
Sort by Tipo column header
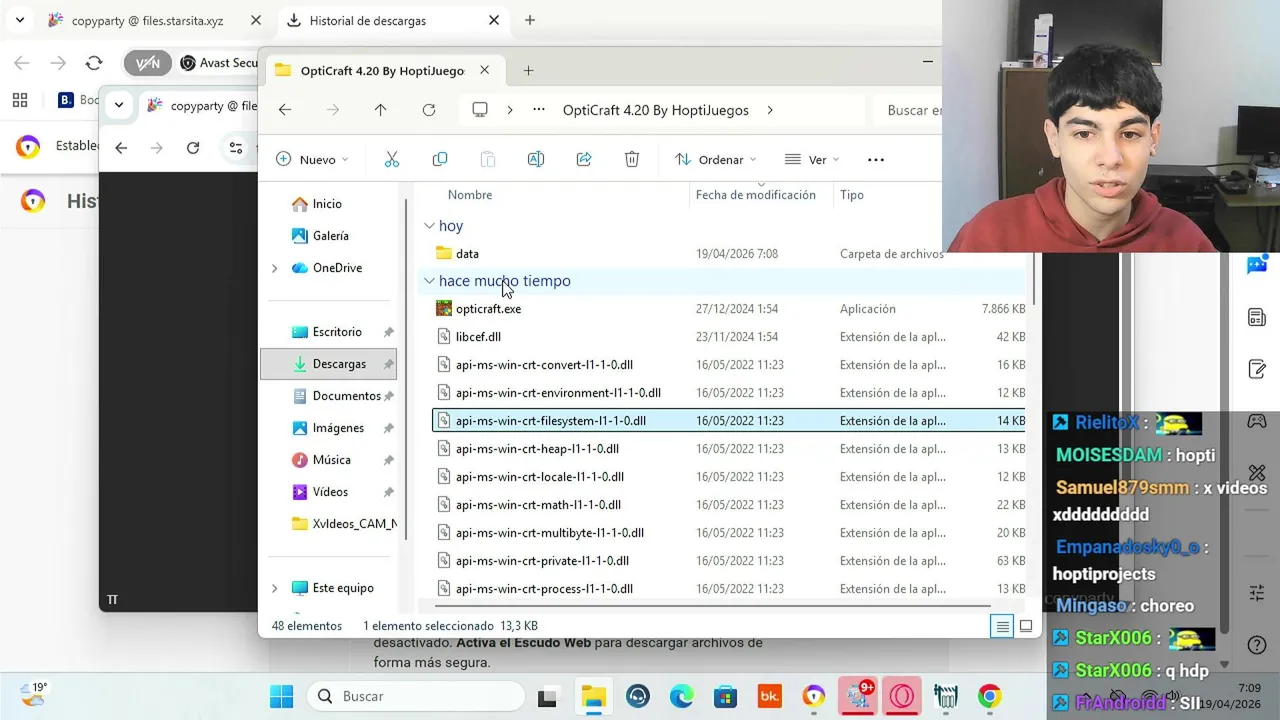point(852,195)
